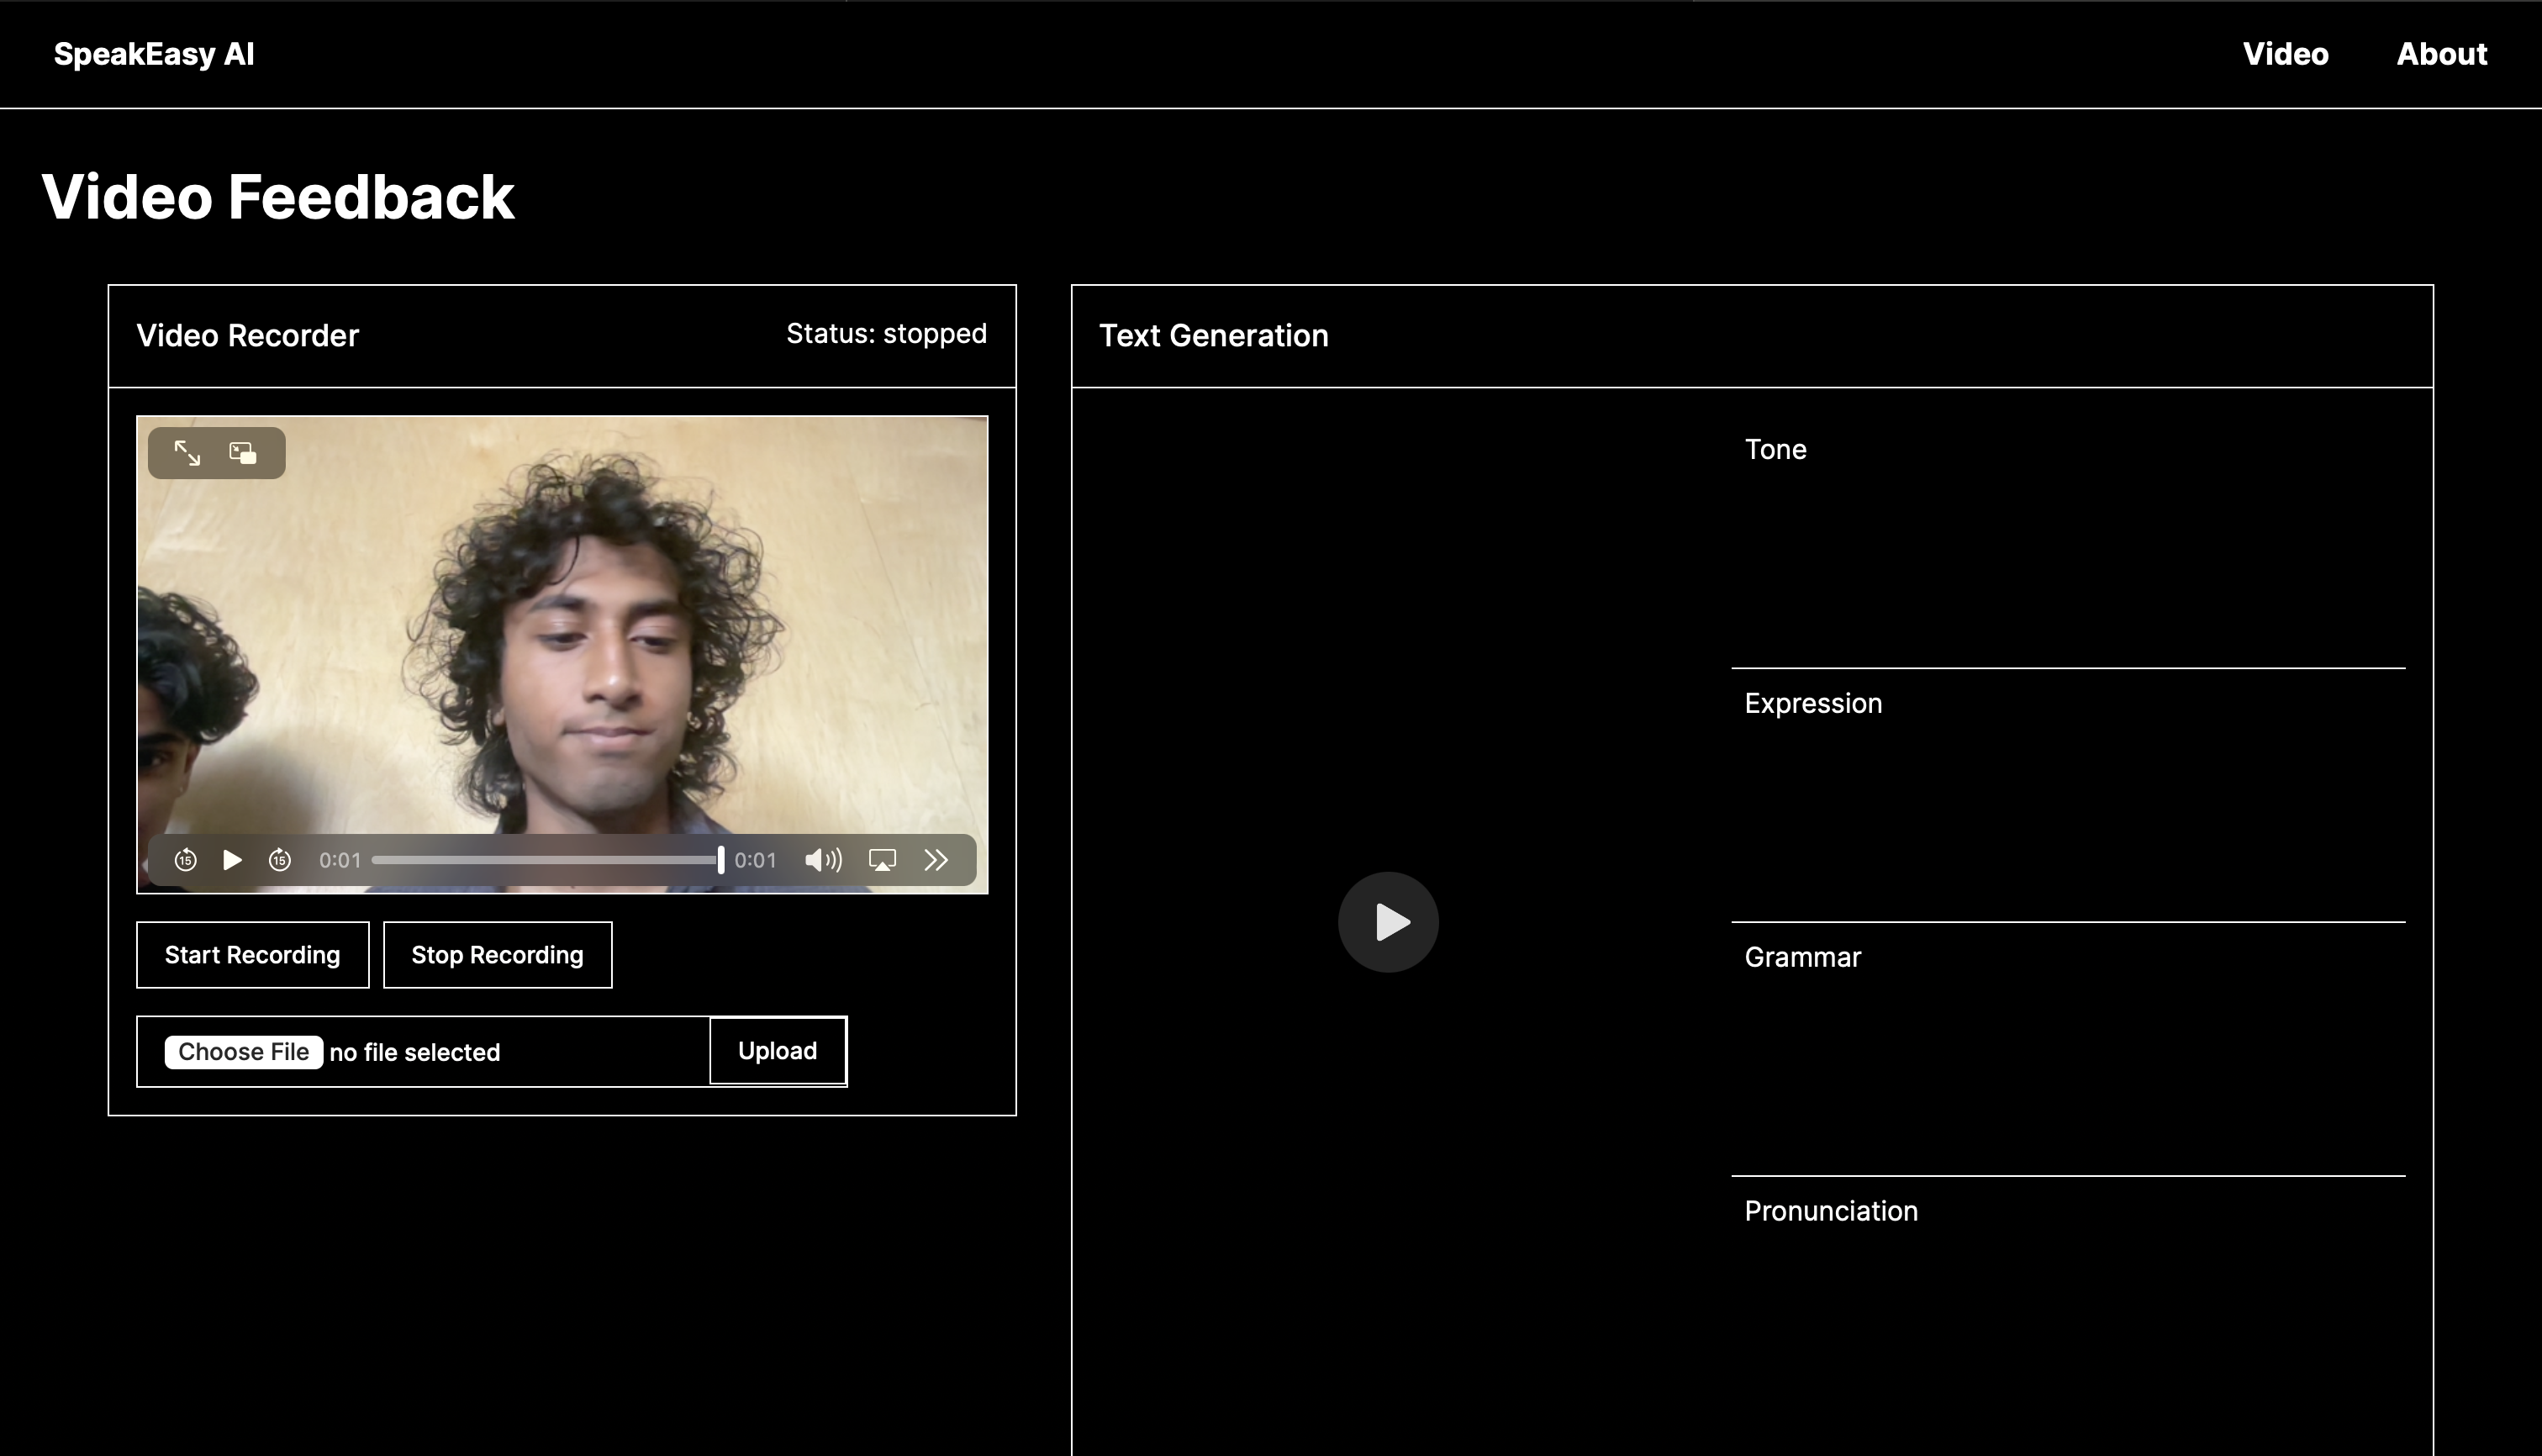This screenshot has width=2542, height=1456.
Task: Select the Grammar feedback section
Action: [1802, 958]
